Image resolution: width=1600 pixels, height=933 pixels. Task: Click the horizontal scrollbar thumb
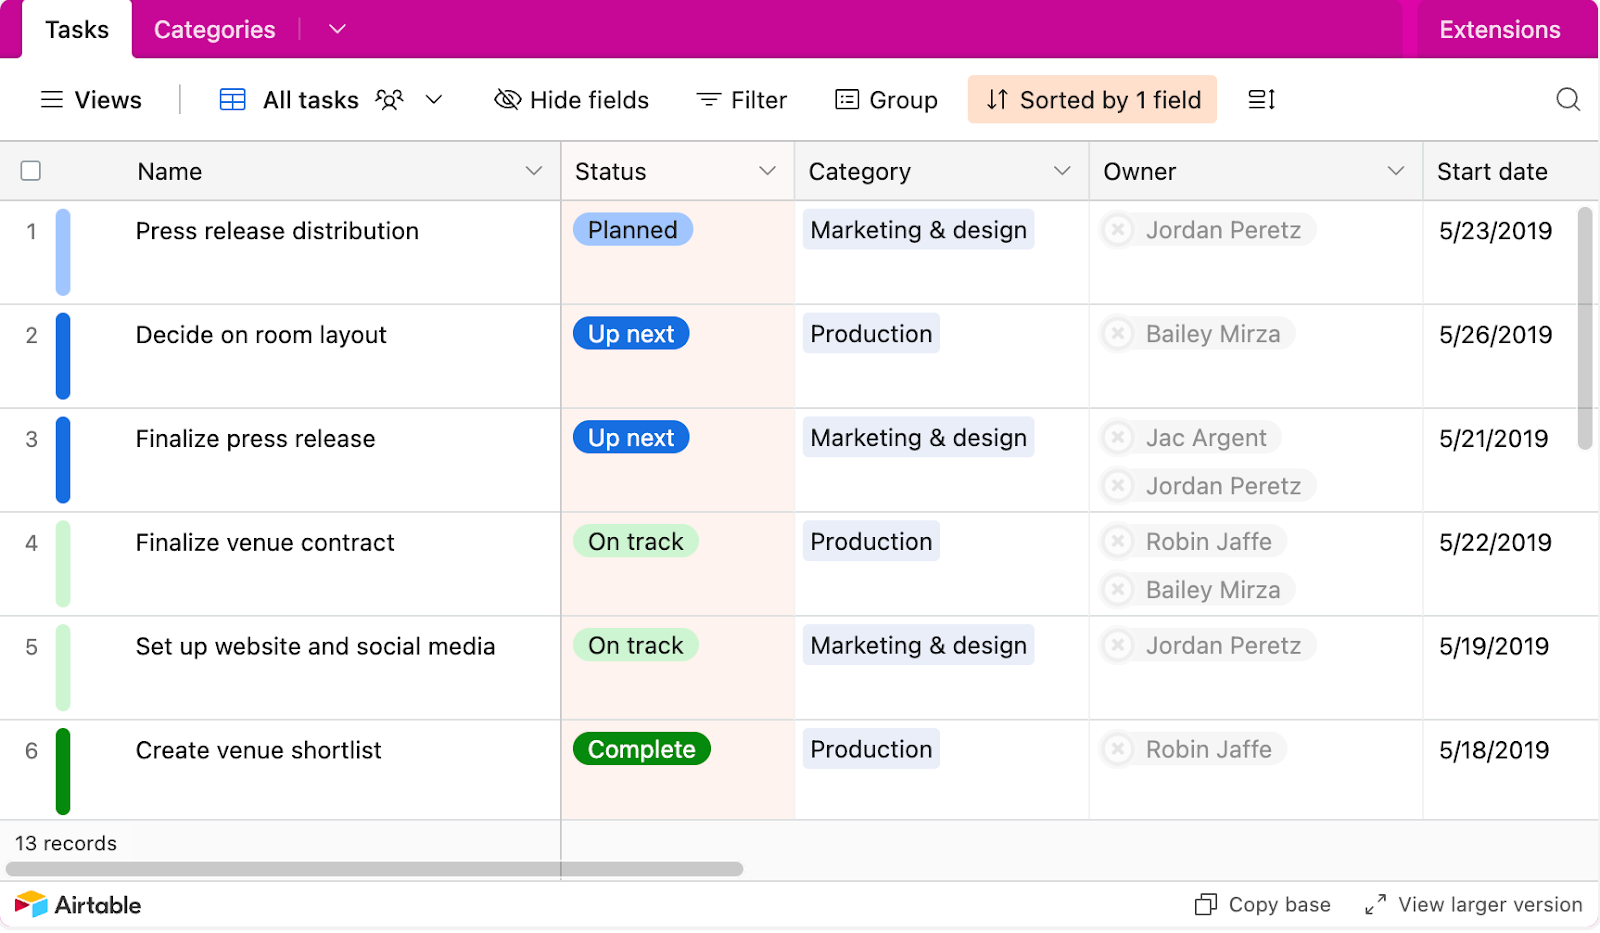(x=375, y=869)
